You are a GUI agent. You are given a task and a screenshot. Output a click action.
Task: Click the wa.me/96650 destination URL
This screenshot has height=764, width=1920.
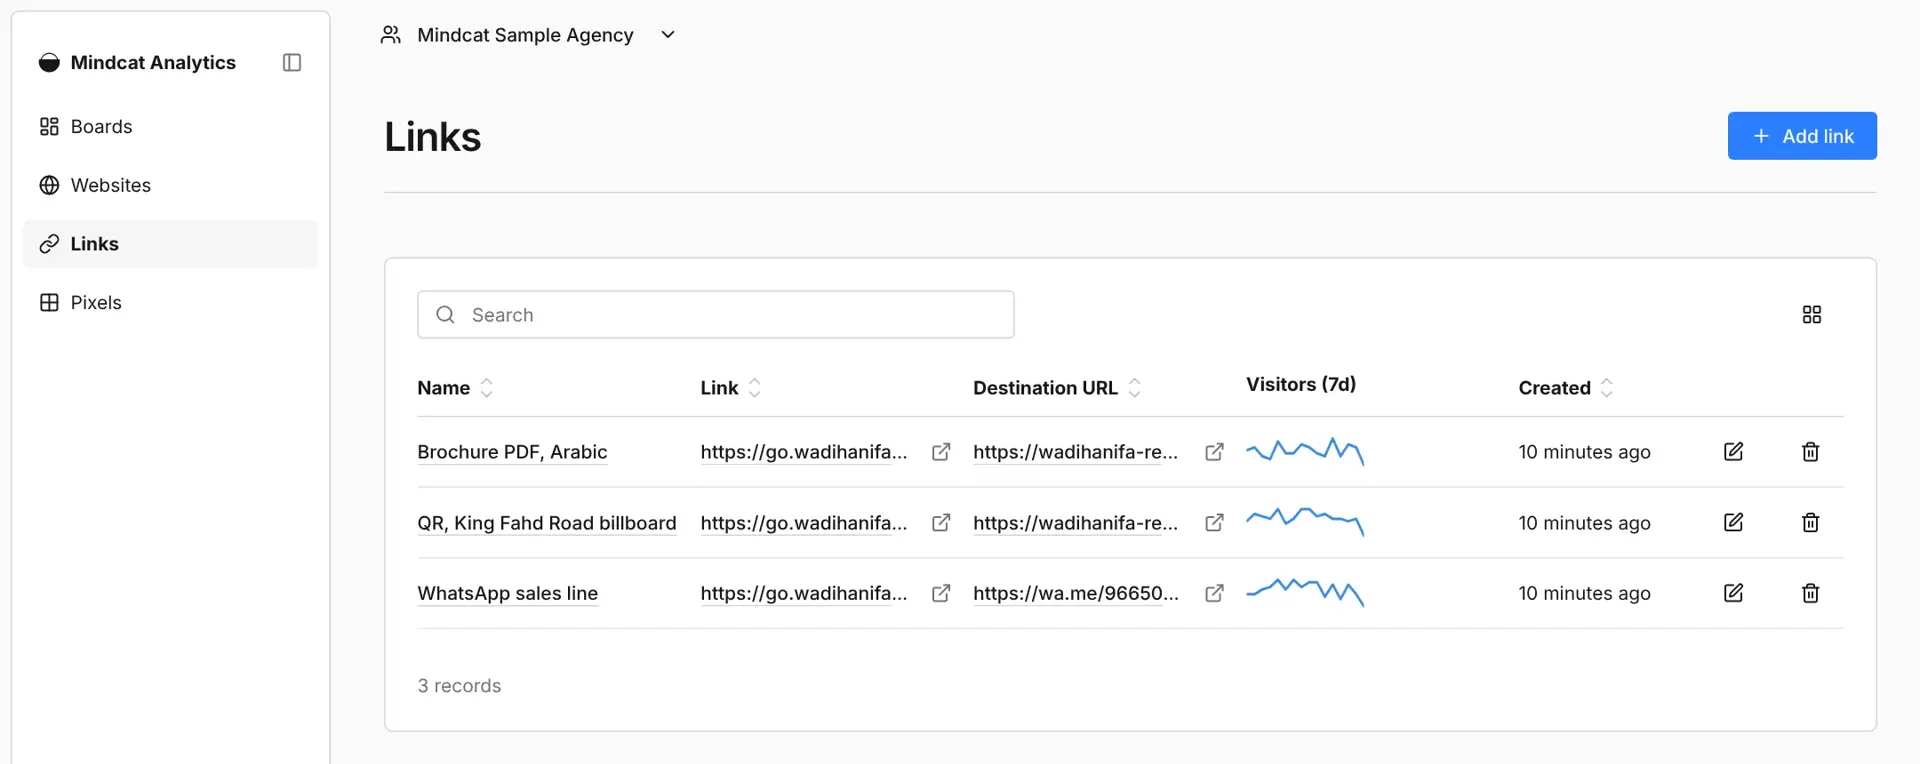point(1076,593)
